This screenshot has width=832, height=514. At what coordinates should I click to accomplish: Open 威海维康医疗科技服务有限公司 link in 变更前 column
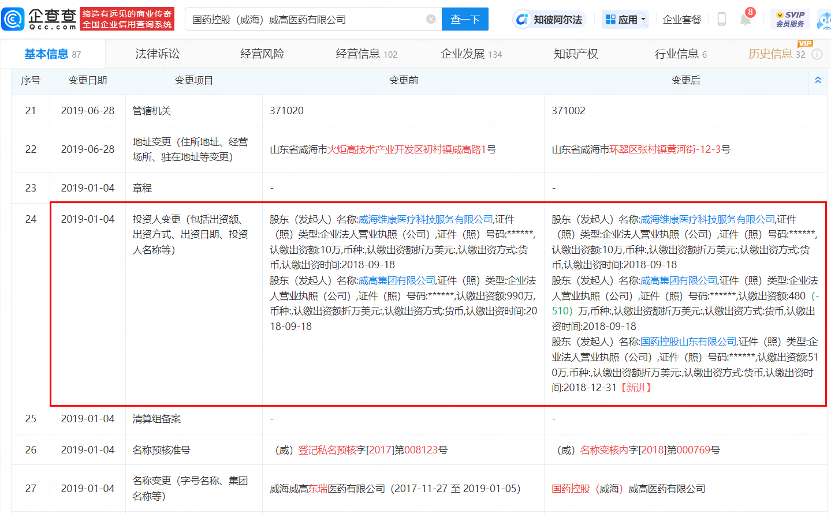coord(426,219)
